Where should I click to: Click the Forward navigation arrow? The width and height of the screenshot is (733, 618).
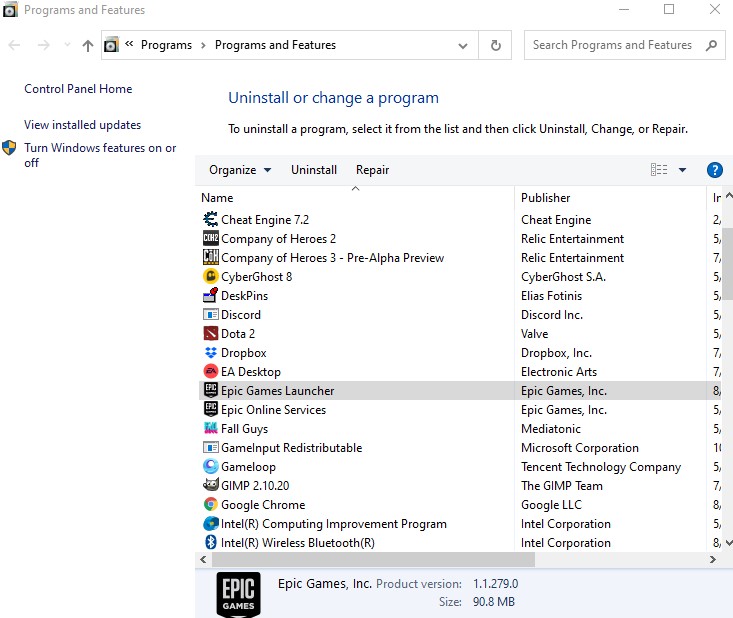[43, 45]
